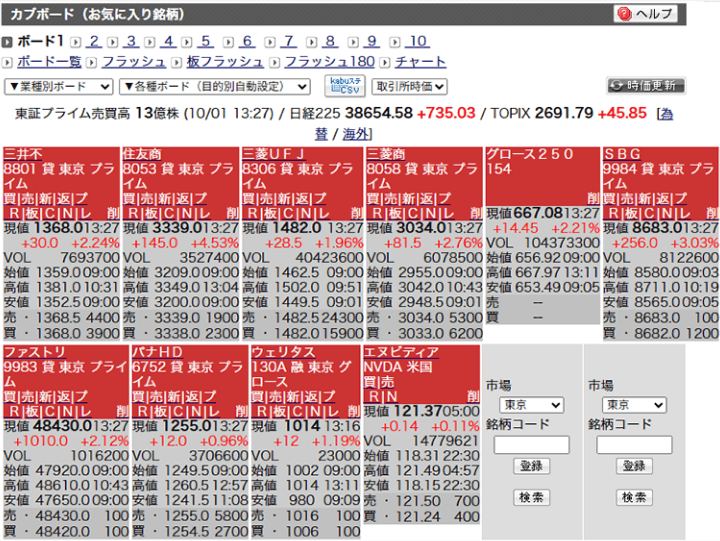
Task: Open the 海外 market link
Action: pyautogui.click(x=356, y=134)
